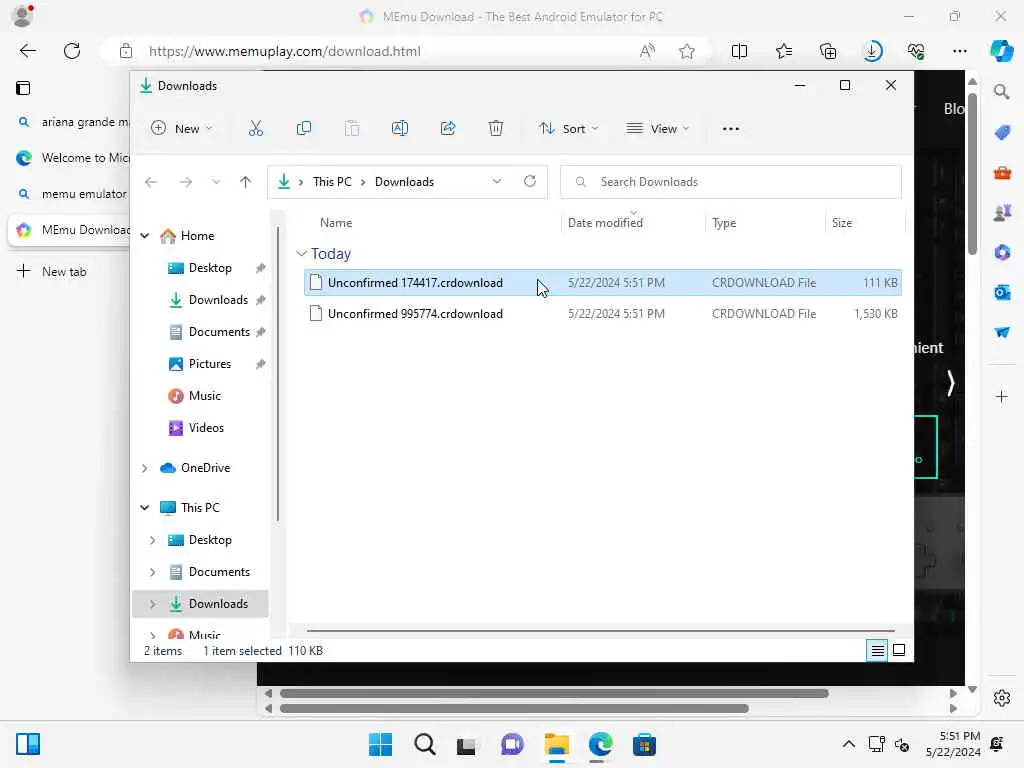Expand address bar history dropdown
Image resolution: width=1024 pixels, height=768 pixels.
pos(497,182)
